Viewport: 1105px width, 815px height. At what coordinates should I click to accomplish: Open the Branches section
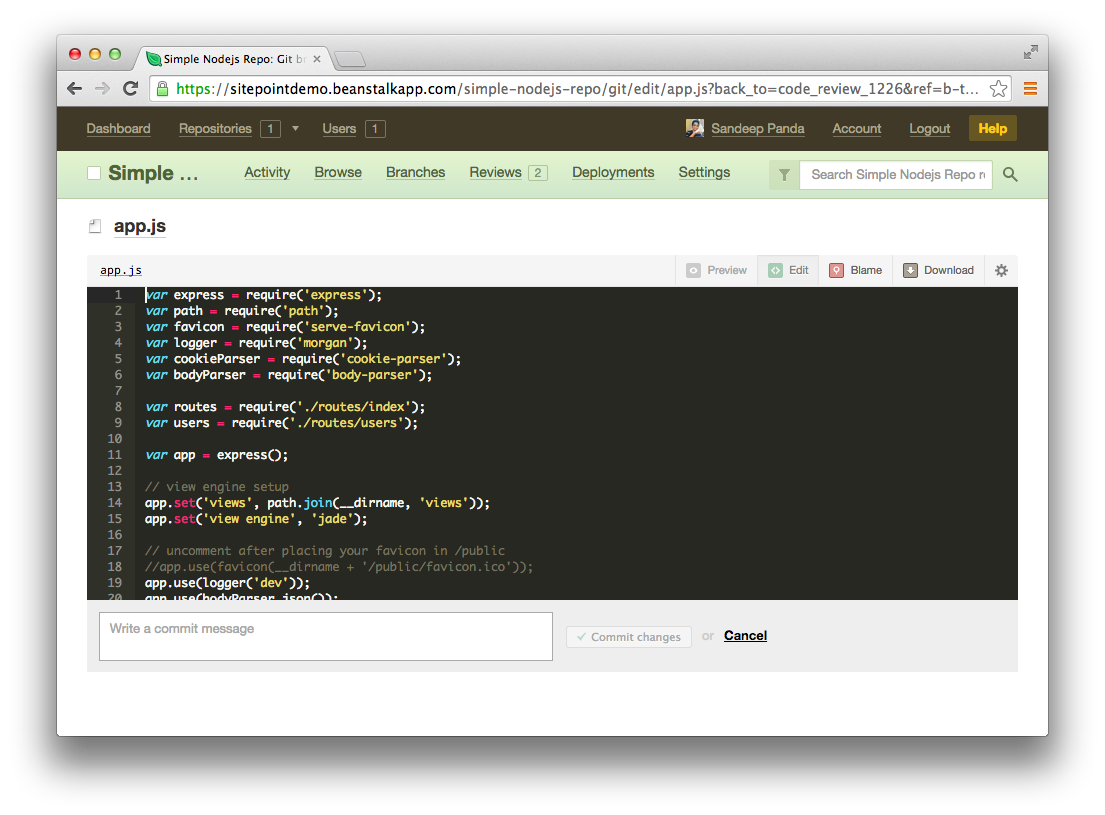(415, 172)
